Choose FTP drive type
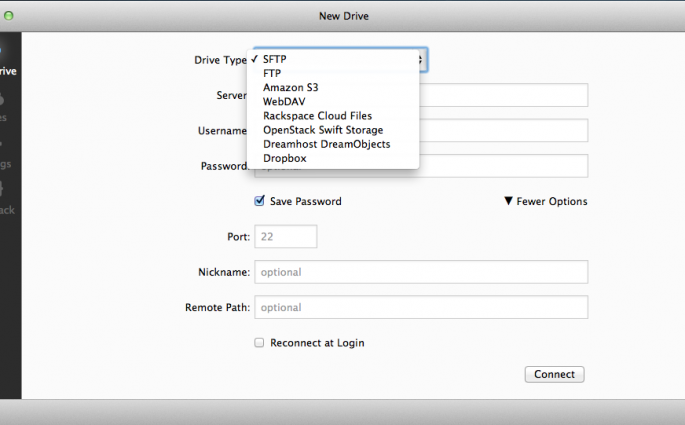 [272, 73]
